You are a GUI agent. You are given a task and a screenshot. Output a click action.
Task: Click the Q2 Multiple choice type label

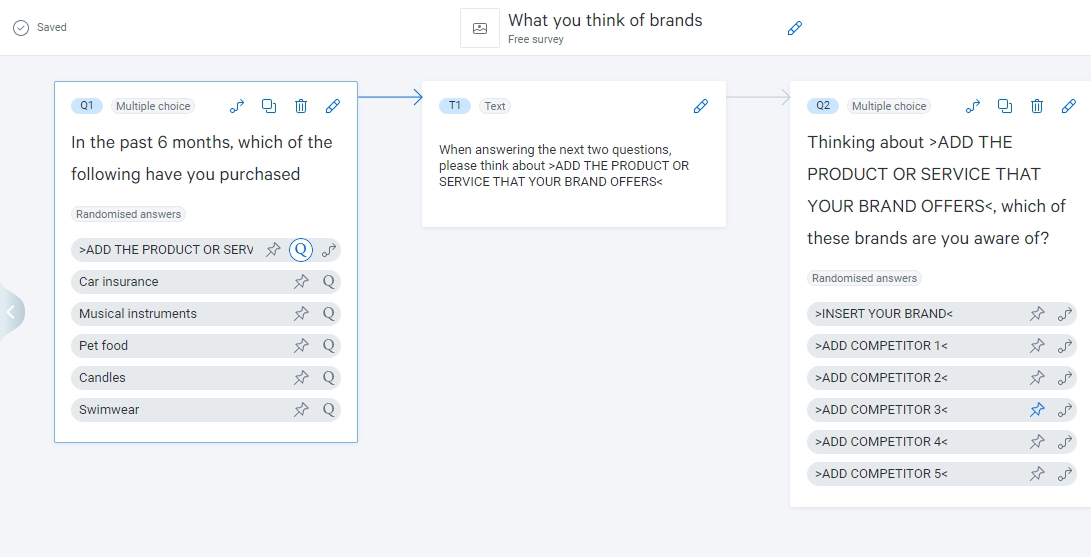pyautogui.click(x=888, y=106)
